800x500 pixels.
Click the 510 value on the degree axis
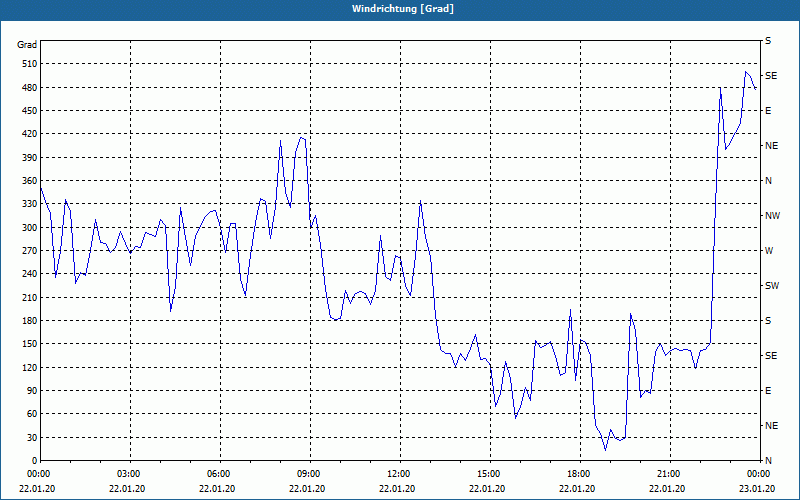point(31,64)
